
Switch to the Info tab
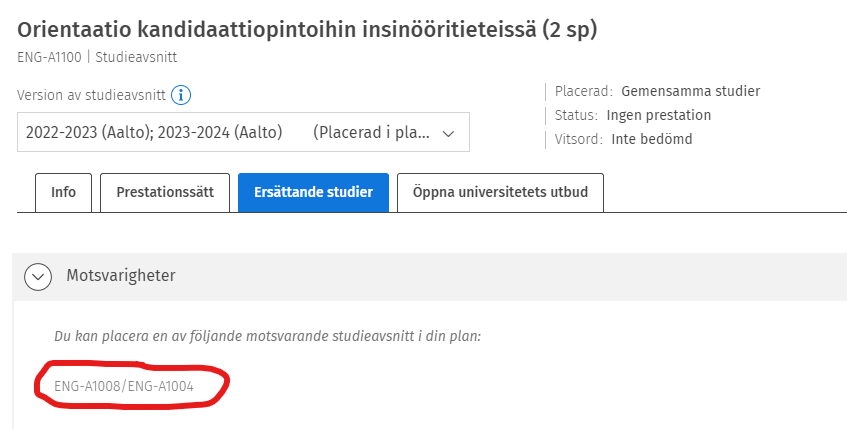click(x=63, y=192)
